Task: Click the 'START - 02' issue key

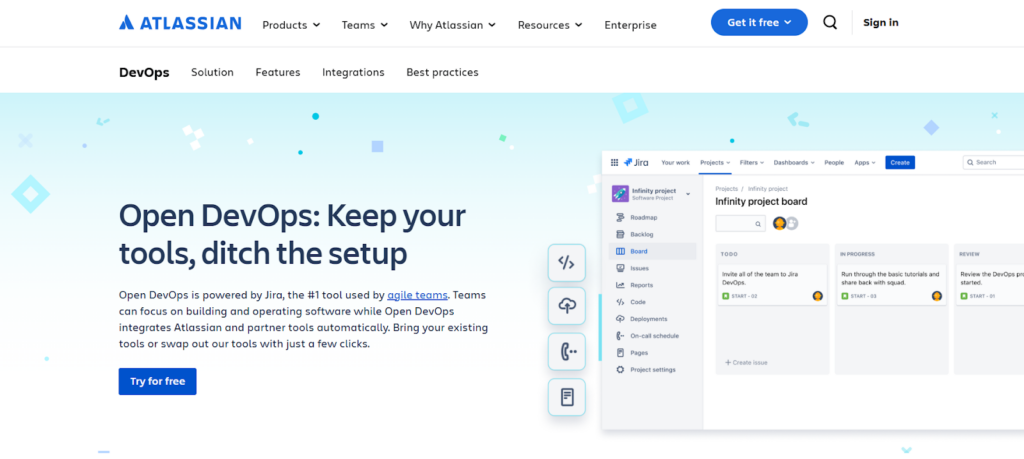Action: [743, 296]
